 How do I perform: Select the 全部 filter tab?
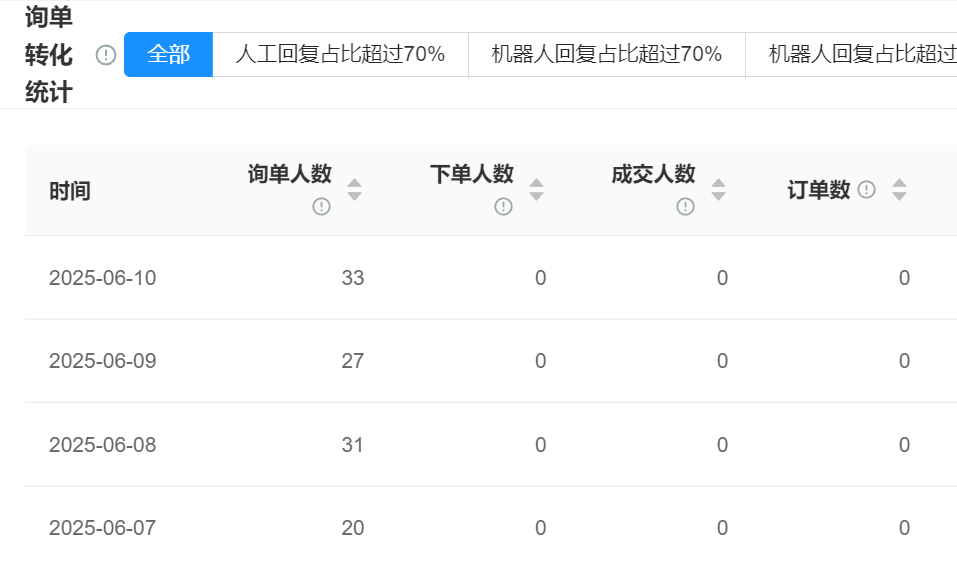pos(168,54)
